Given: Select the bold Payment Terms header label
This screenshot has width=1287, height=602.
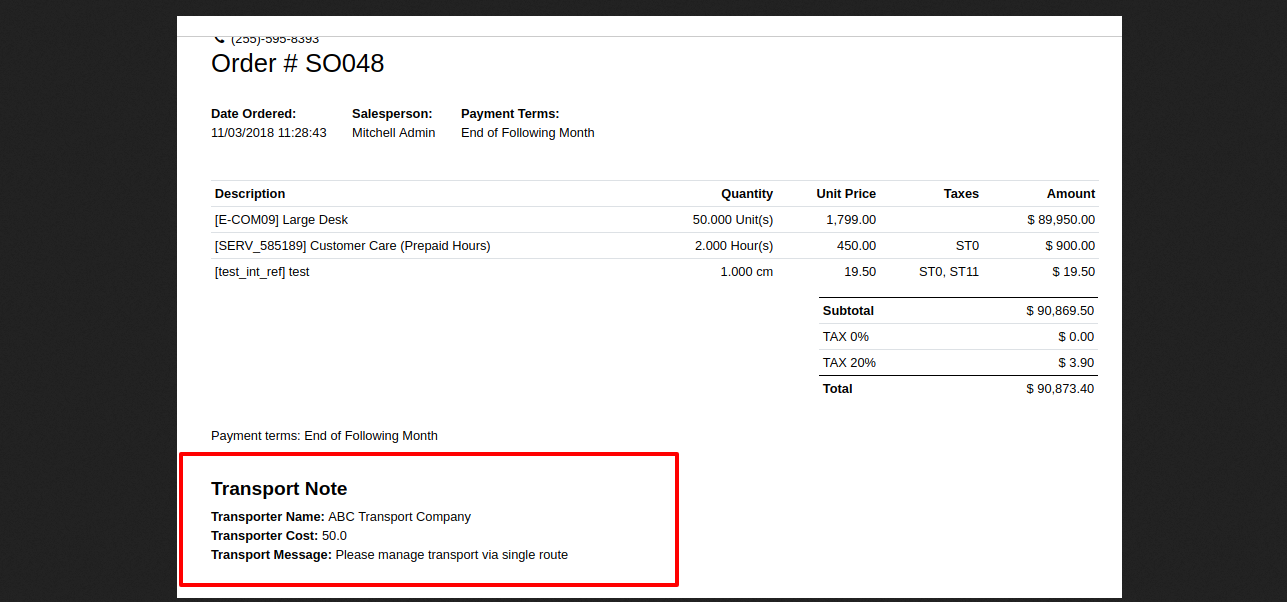Looking at the screenshot, I should click(x=510, y=114).
